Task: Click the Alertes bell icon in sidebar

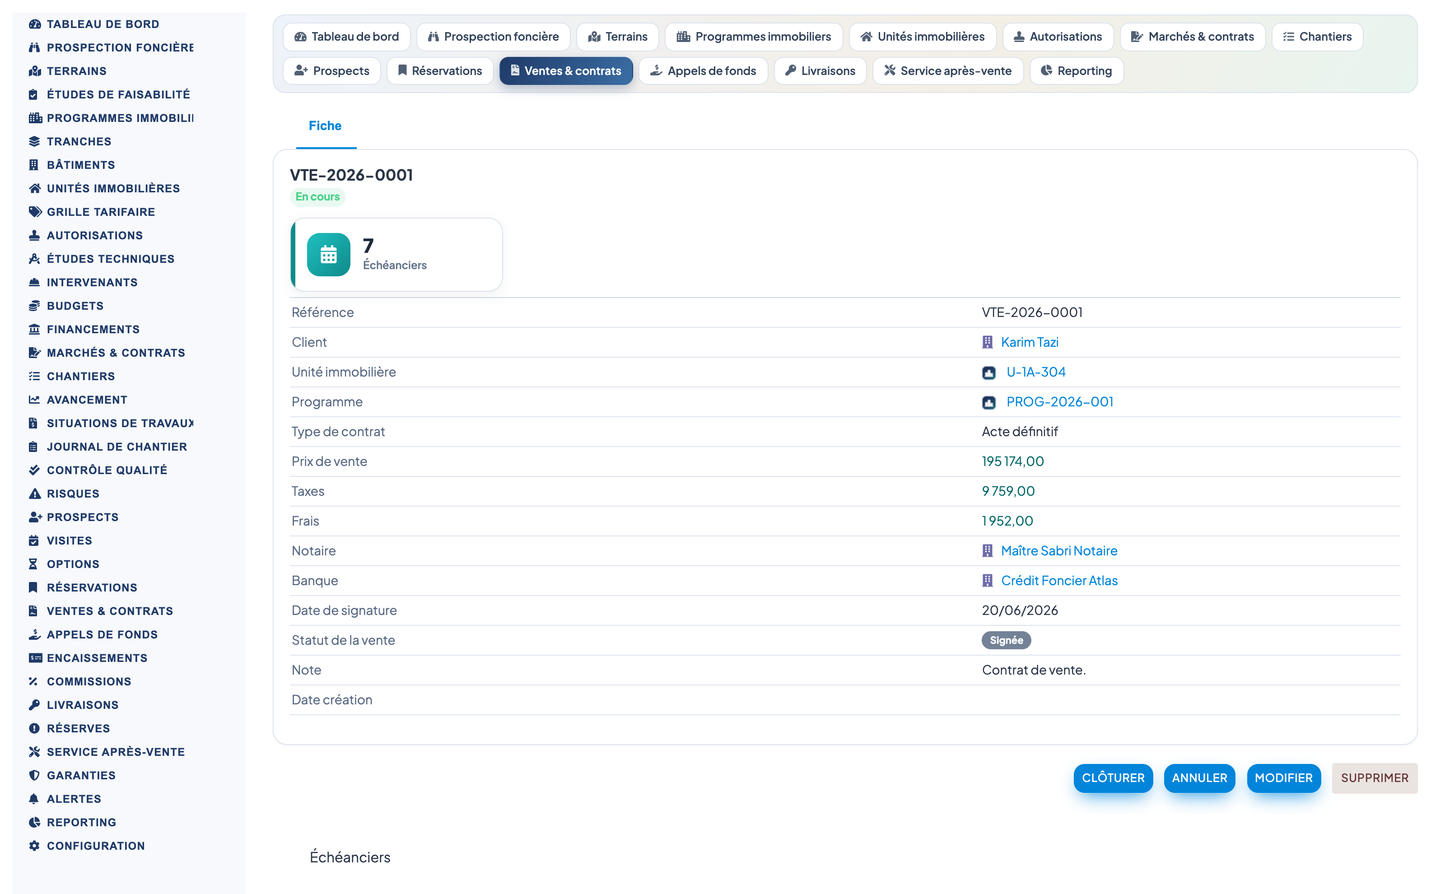Action: click(34, 799)
